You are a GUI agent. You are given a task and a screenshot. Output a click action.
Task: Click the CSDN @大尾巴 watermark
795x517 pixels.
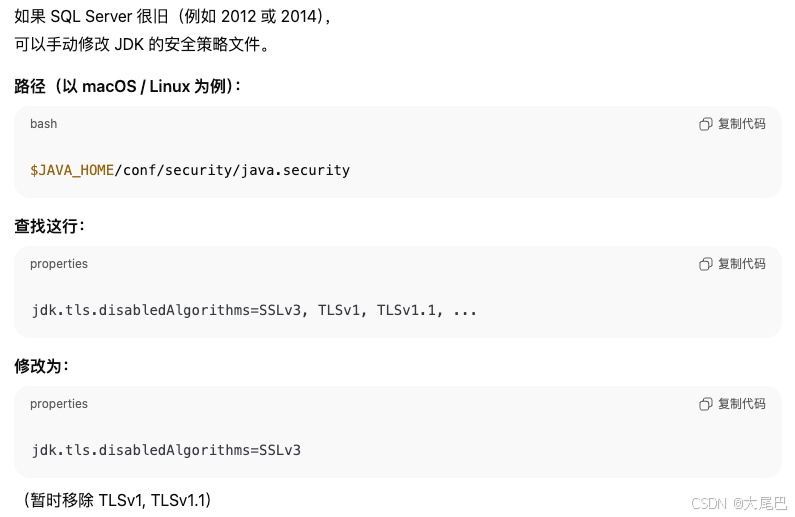pos(739,503)
